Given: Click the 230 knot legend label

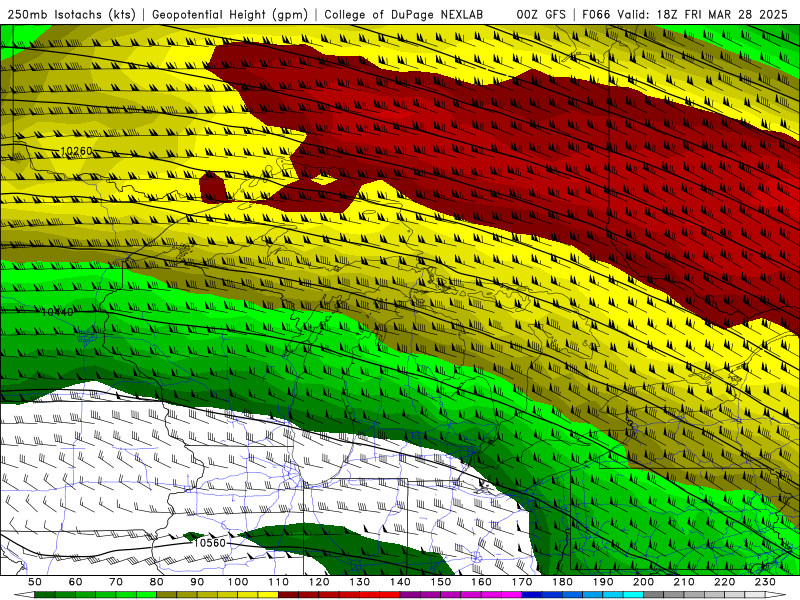Looking at the screenshot, I should pyautogui.click(x=765, y=582).
